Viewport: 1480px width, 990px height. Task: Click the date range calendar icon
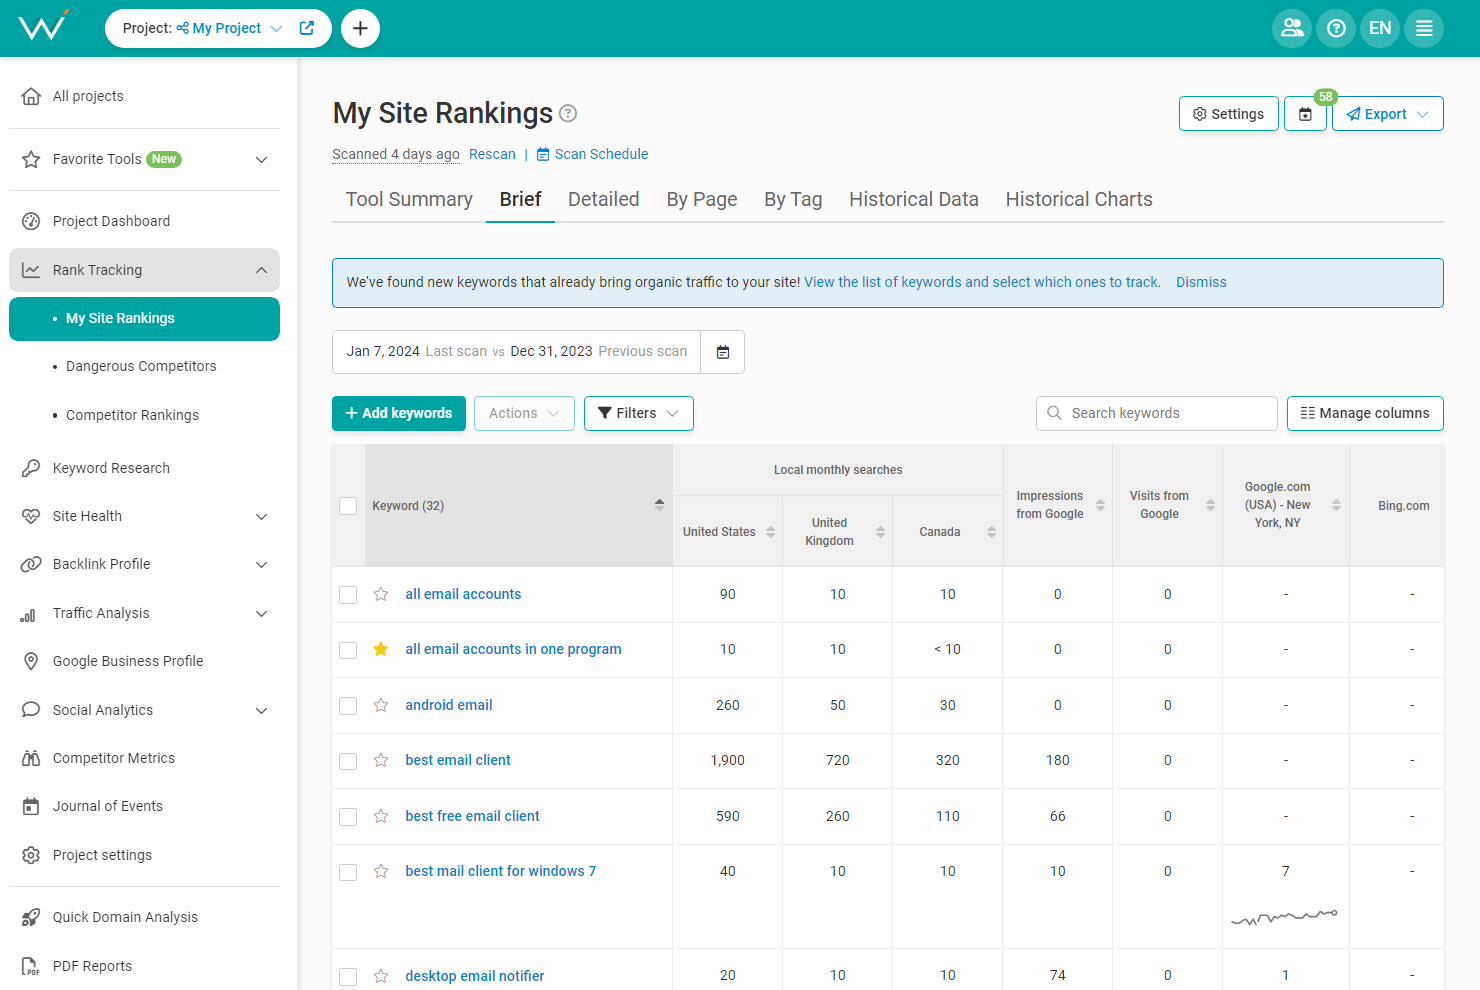tap(723, 352)
